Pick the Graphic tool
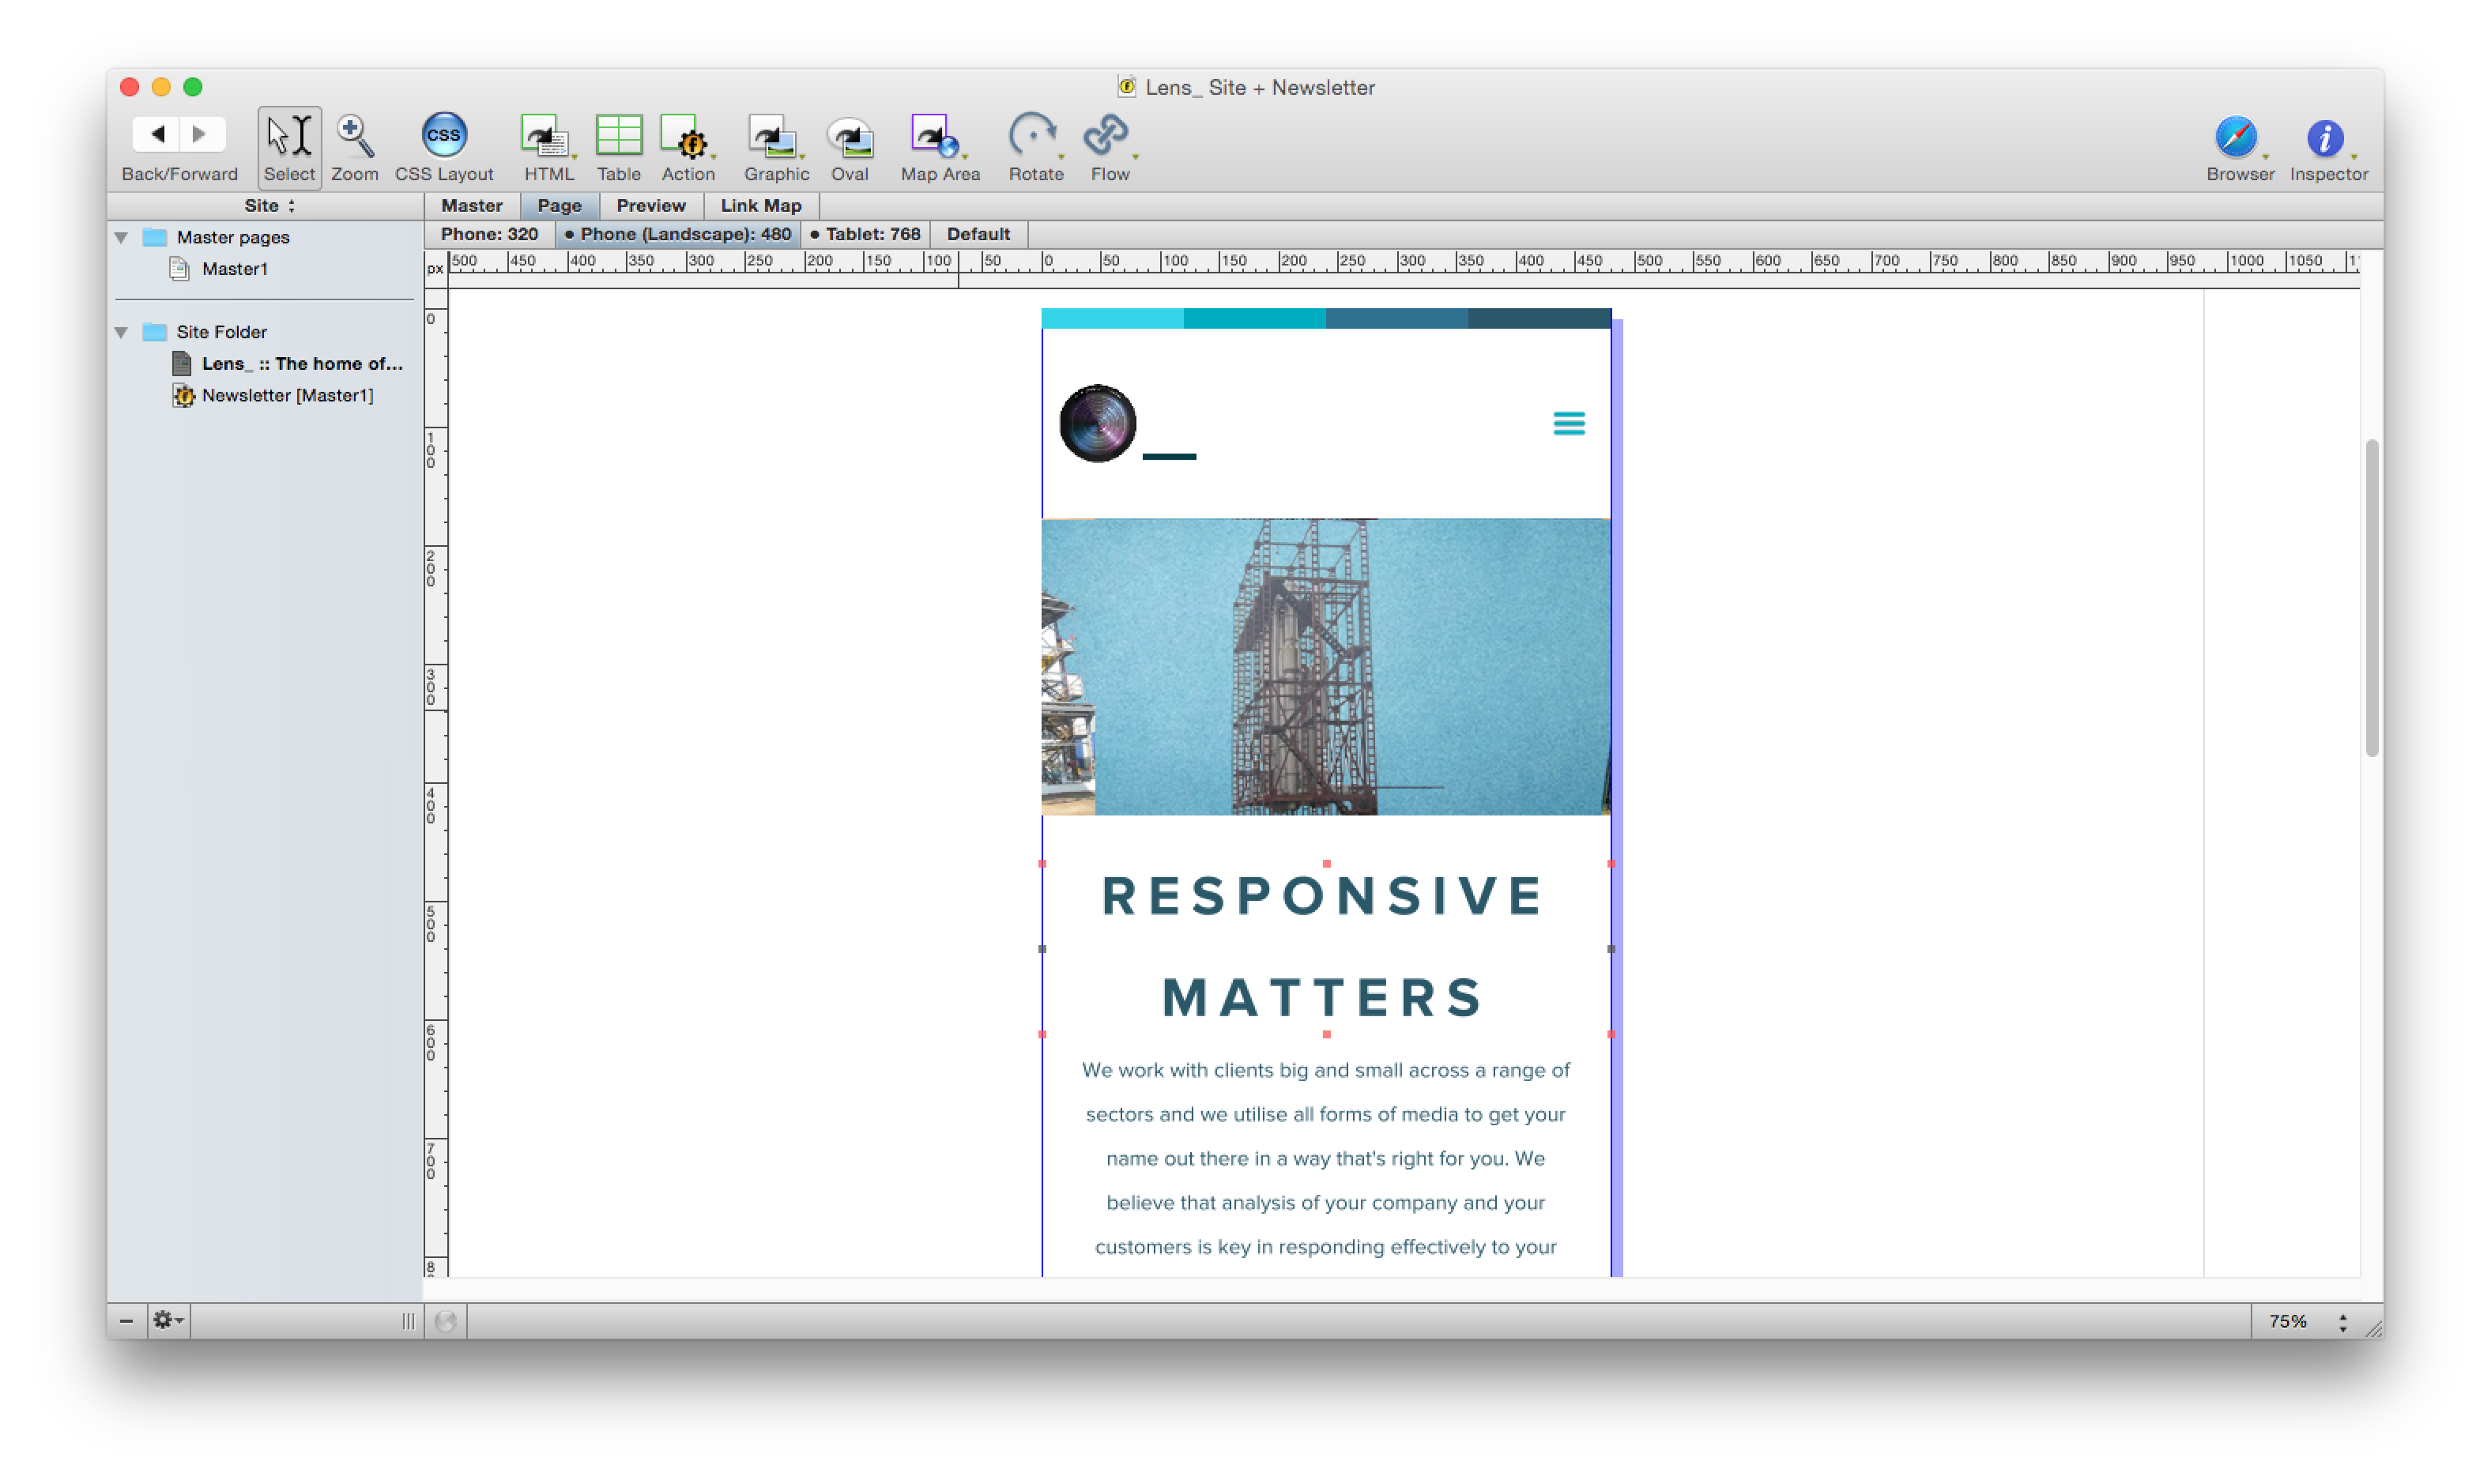The image size is (2491, 1484). [774, 136]
